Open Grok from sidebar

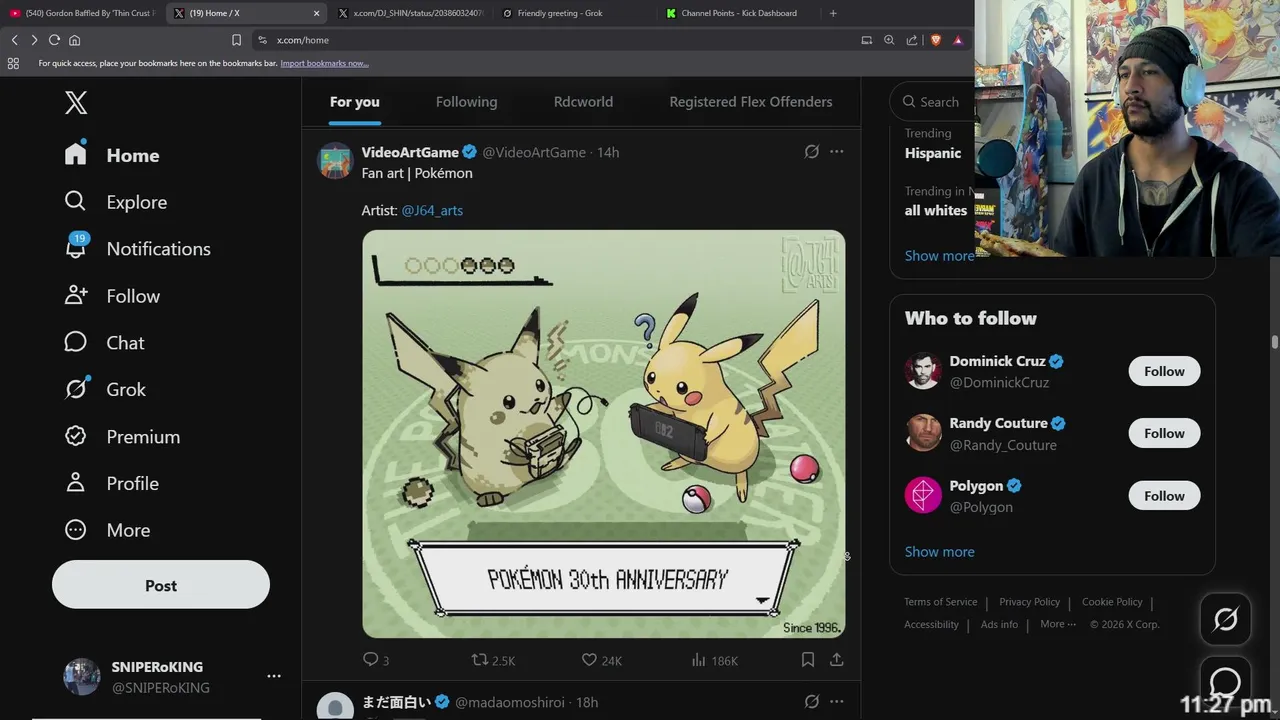[105, 390]
